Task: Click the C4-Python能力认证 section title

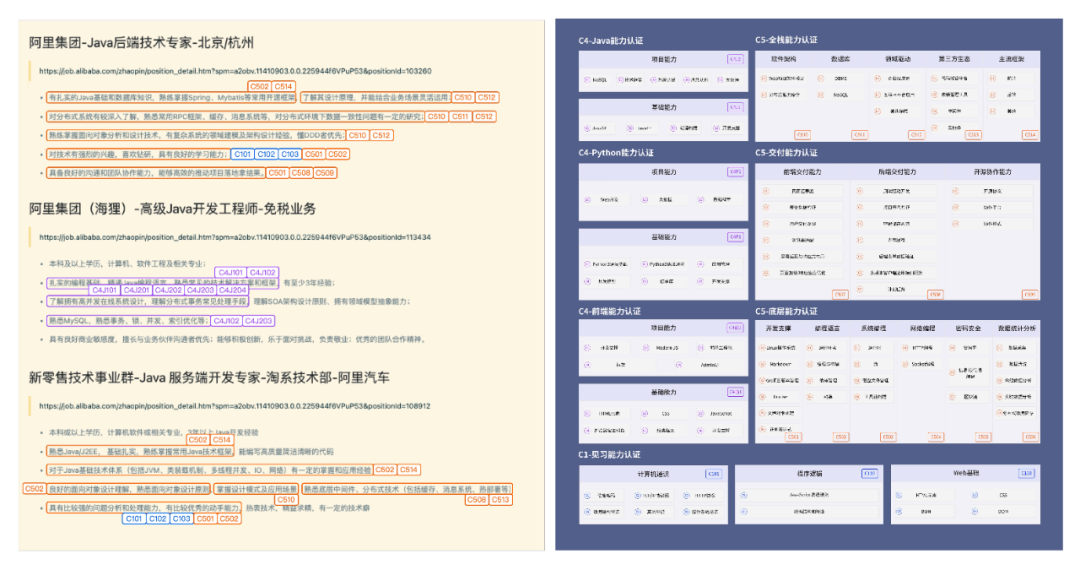Action: (616, 153)
